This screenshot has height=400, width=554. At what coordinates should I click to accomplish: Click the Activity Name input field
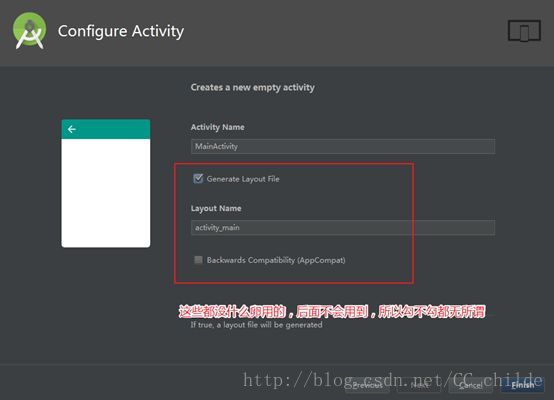click(x=343, y=146)
